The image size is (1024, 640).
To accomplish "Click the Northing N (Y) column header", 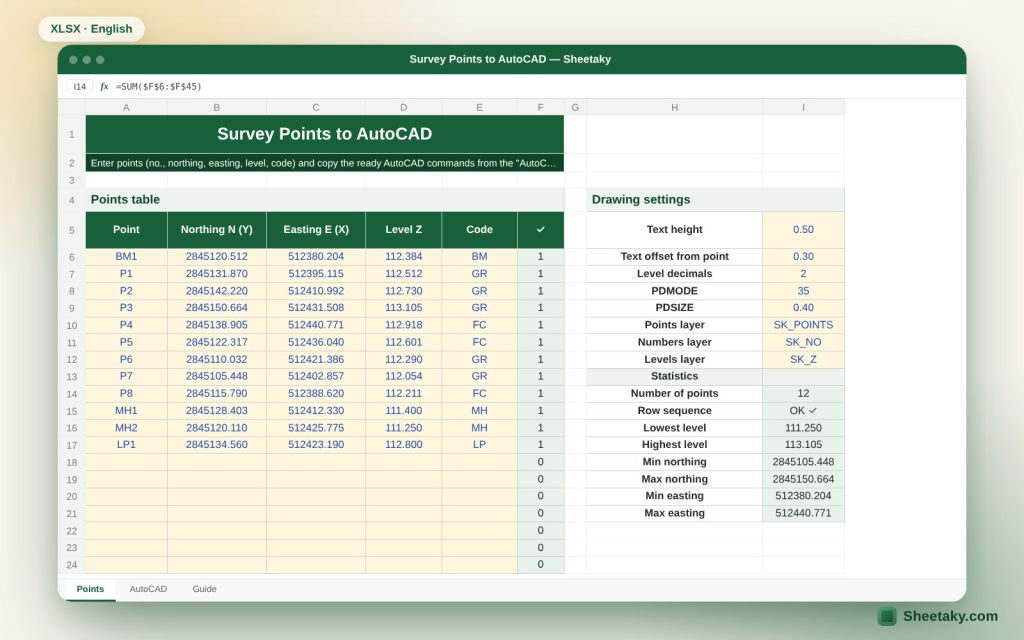I will tap(217, 229).
